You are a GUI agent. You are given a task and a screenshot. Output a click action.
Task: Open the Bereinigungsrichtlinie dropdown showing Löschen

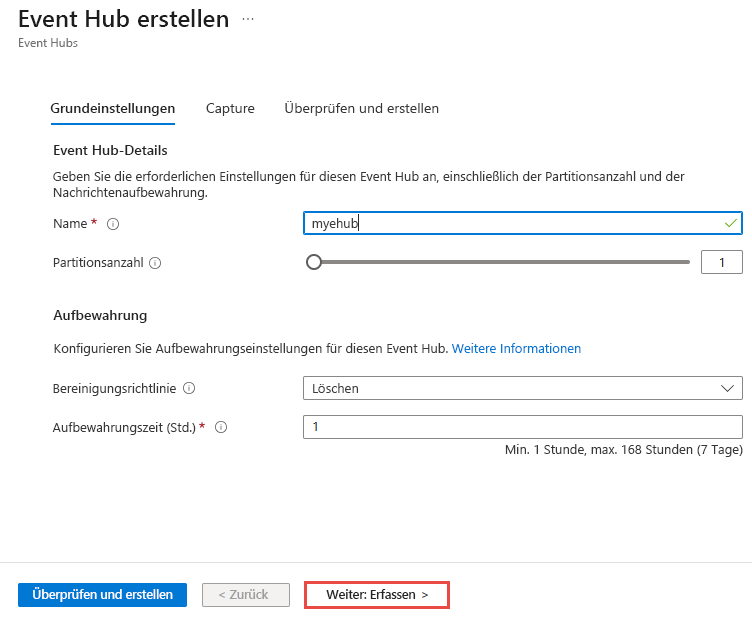pyautogui.click(x=523, y=388)
